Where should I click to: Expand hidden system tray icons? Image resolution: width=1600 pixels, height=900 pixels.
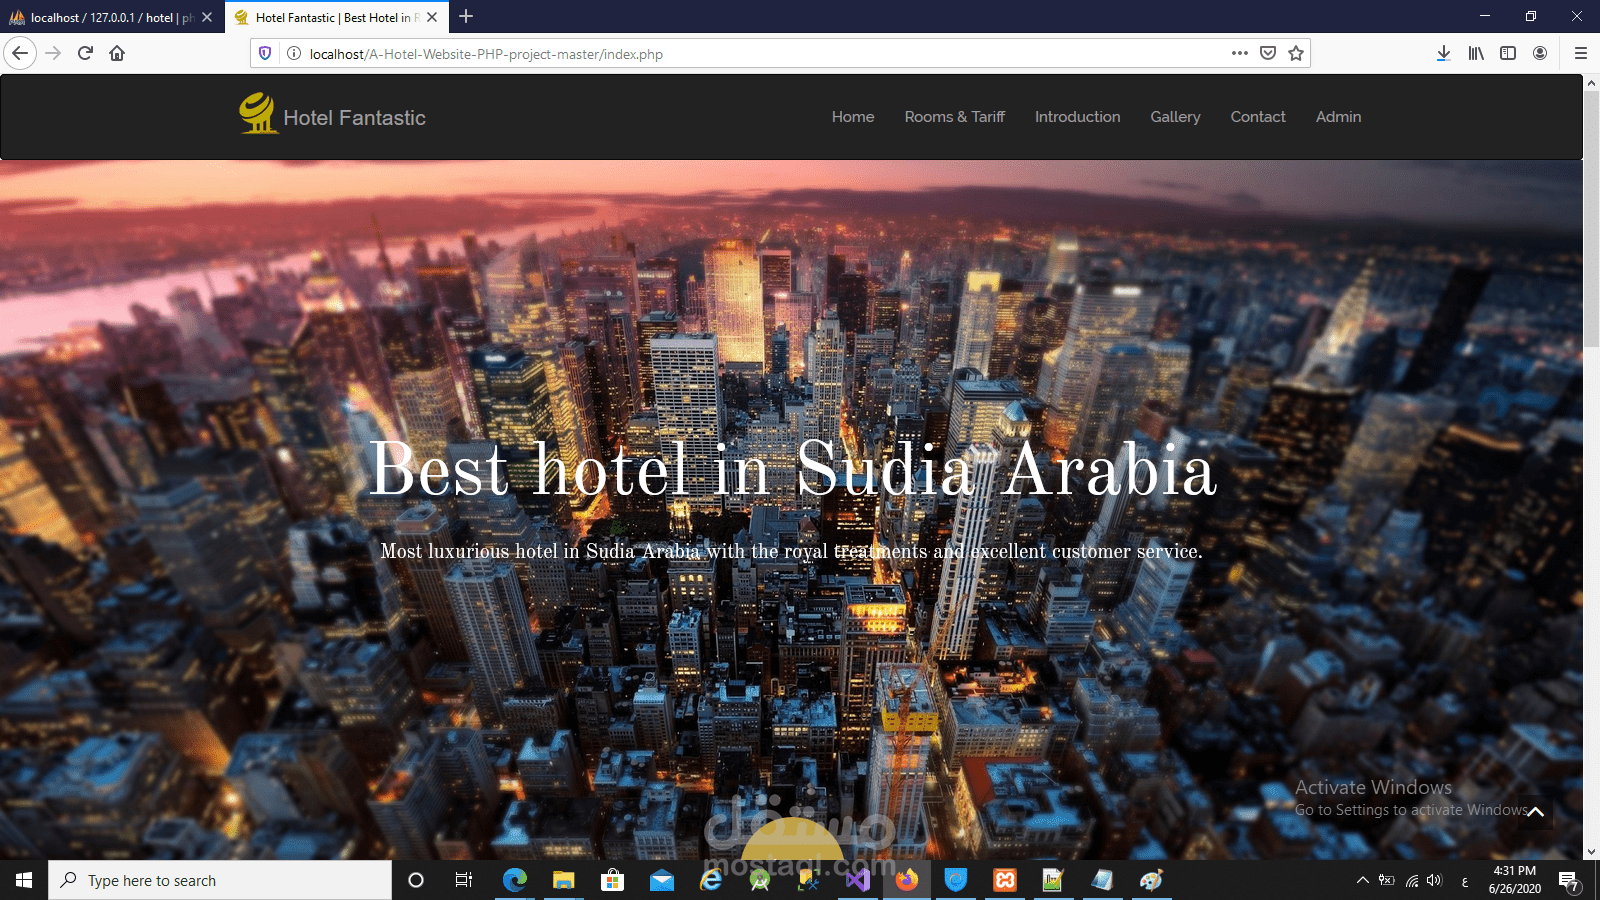(1362, 880)
